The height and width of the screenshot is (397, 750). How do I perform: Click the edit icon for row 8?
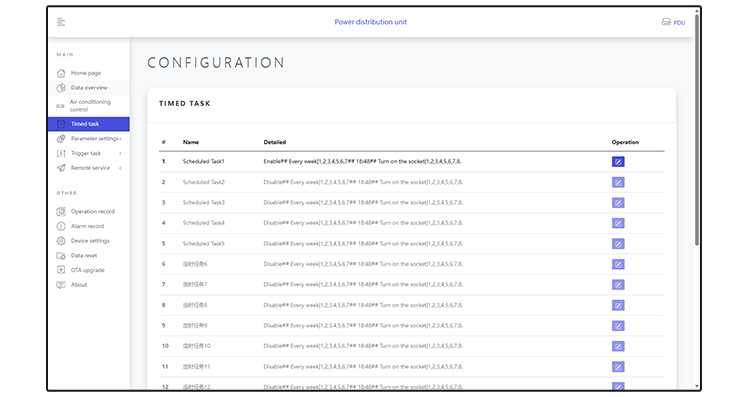pos(618,305)
